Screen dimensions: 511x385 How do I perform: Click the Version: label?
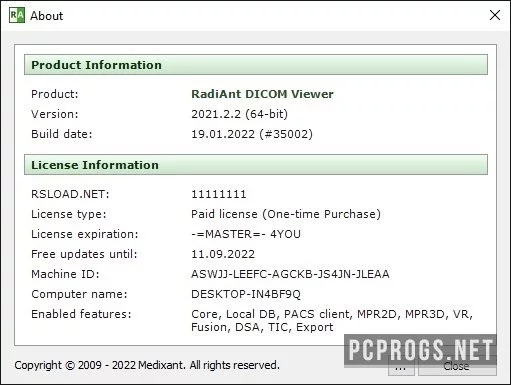(55, 114)
